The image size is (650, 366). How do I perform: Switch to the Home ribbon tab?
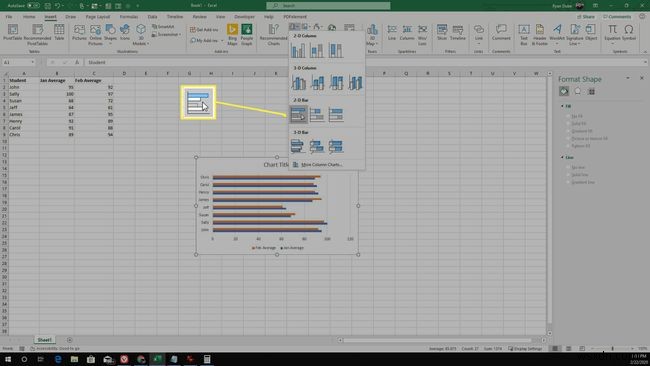tap(29, 17)
